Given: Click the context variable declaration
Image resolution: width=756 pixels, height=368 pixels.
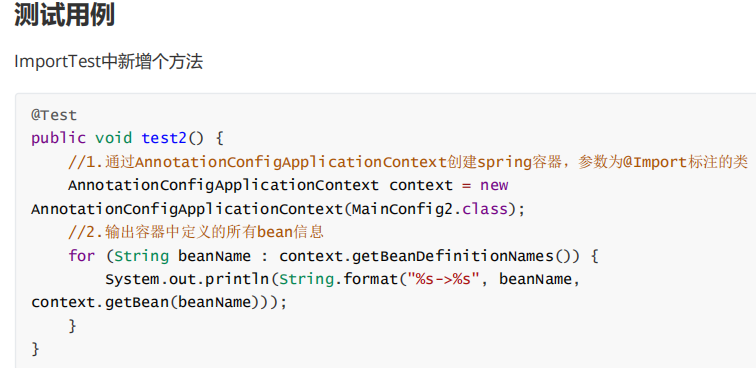Looking at the screenshot, I should click(421, 185).
